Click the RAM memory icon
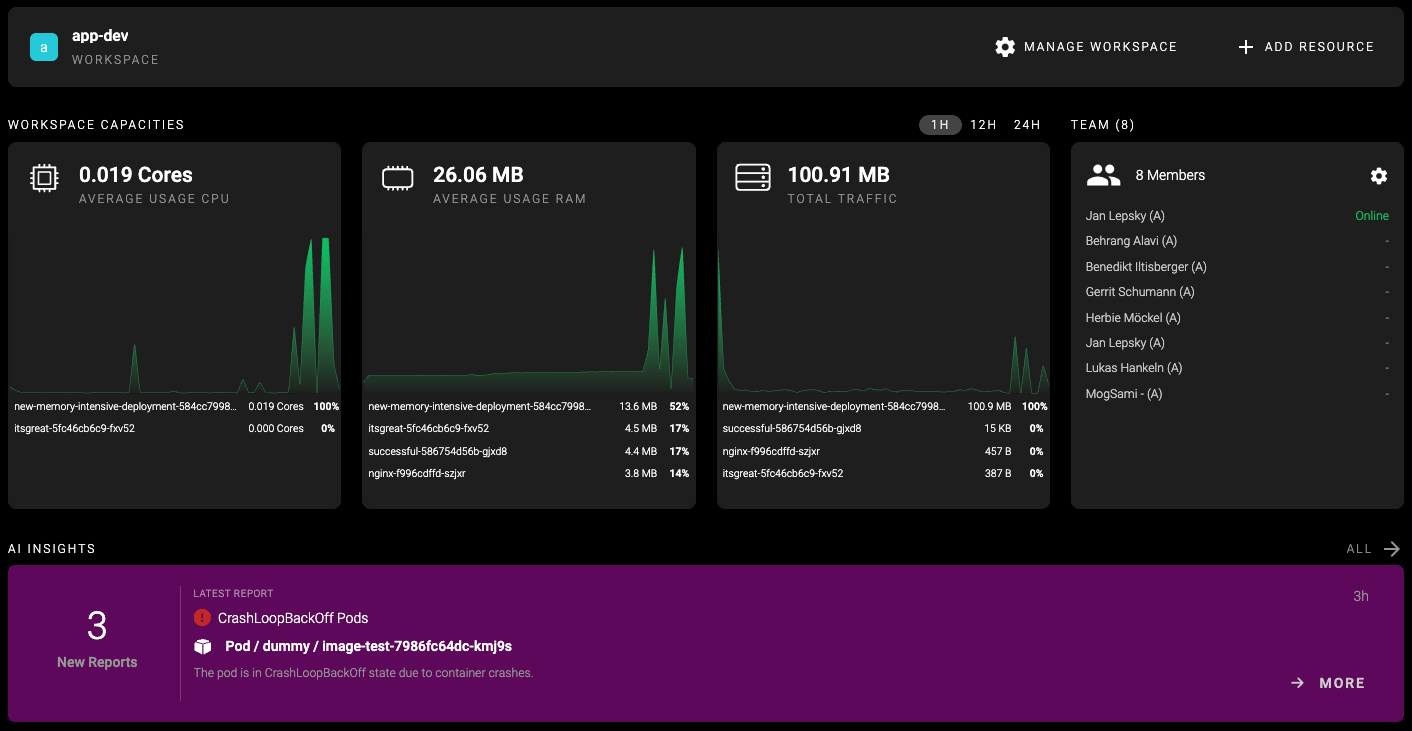This screenshot has width=1412, height=731. tap(398, 178)
